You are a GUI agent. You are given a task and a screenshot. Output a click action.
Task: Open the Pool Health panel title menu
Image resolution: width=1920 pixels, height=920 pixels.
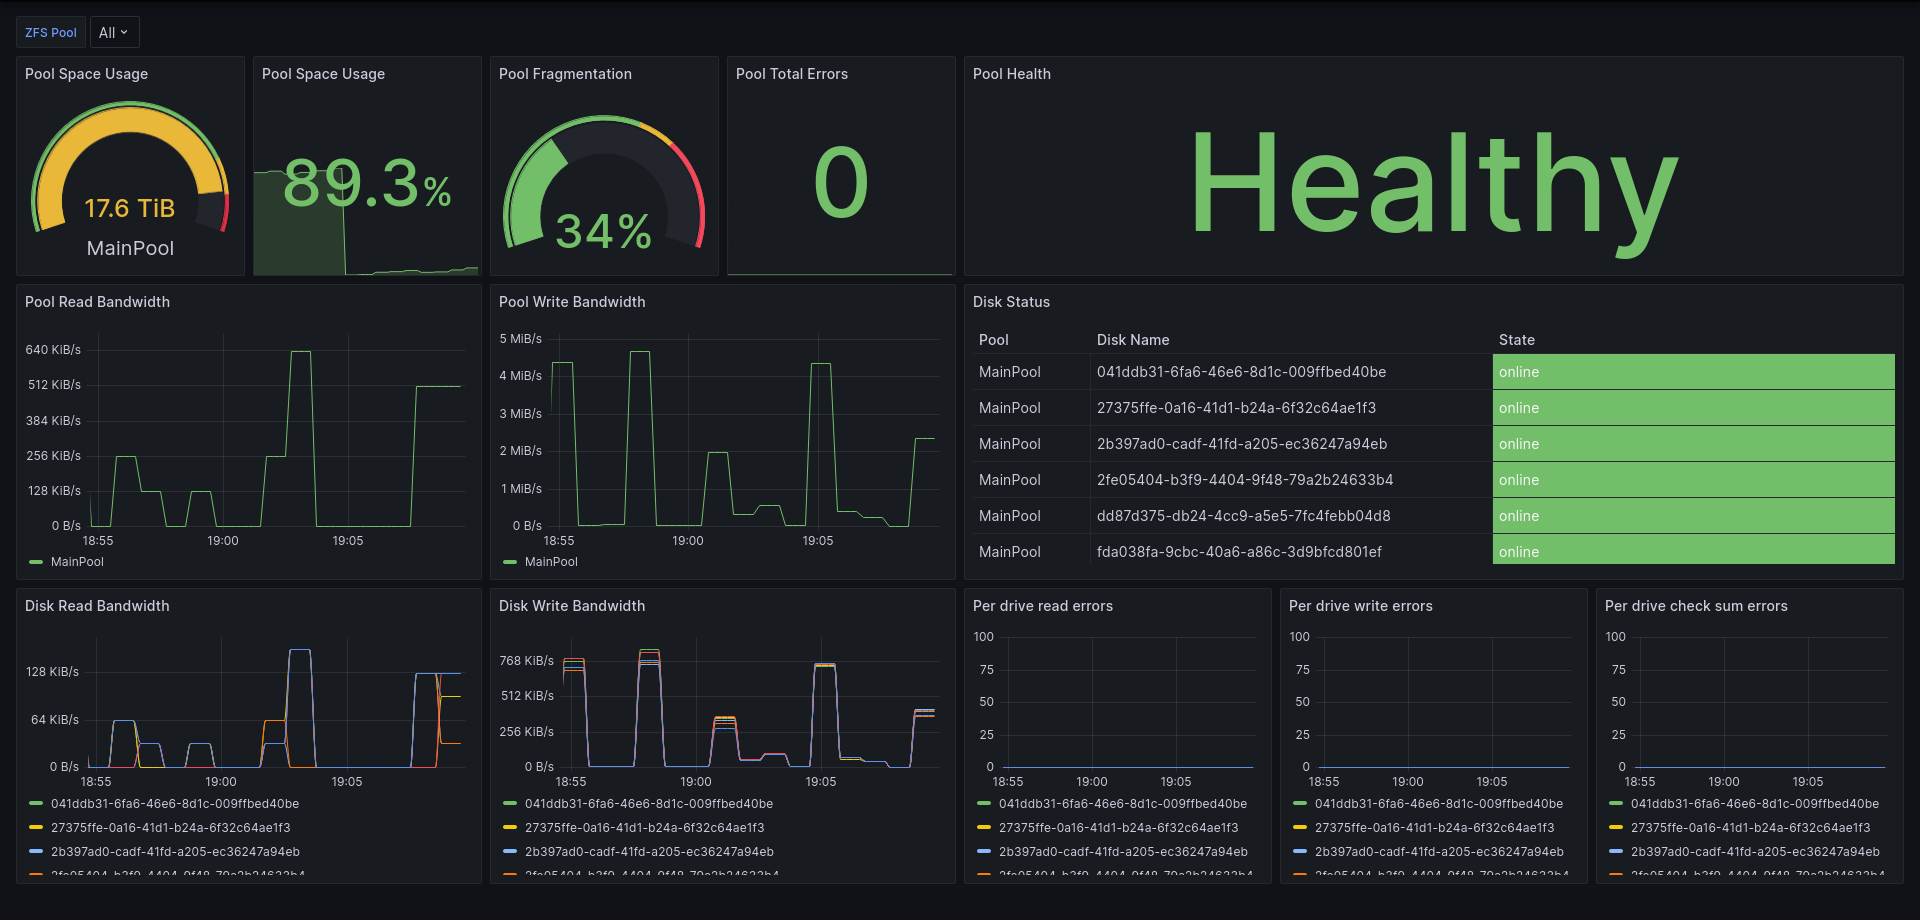coord(1012,74)
